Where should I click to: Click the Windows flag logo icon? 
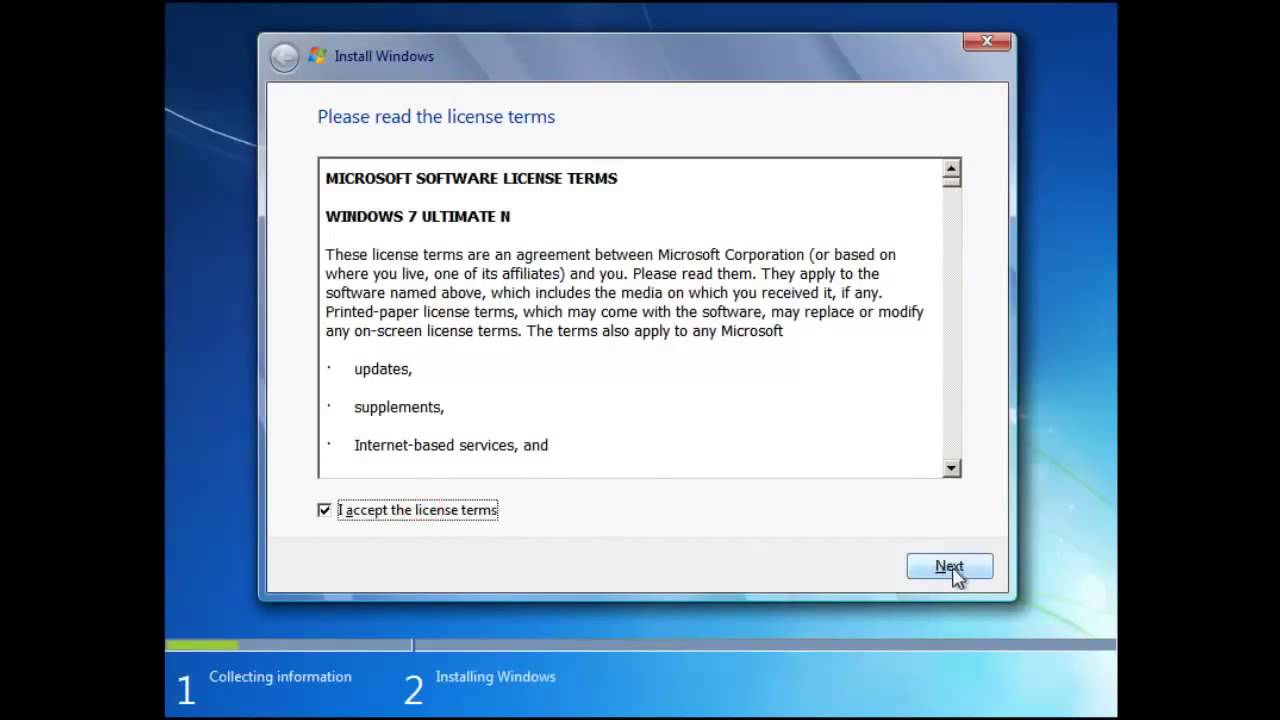[x=317, y=56]
